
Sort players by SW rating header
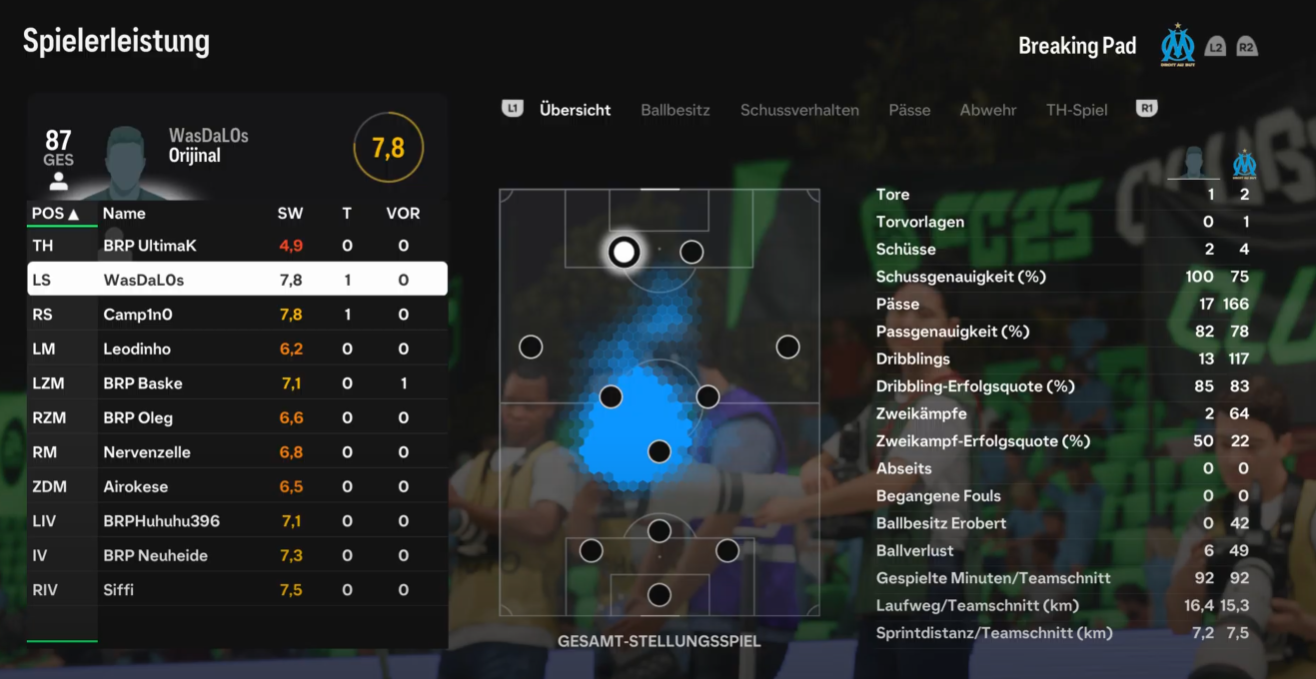tap(289, 213)
